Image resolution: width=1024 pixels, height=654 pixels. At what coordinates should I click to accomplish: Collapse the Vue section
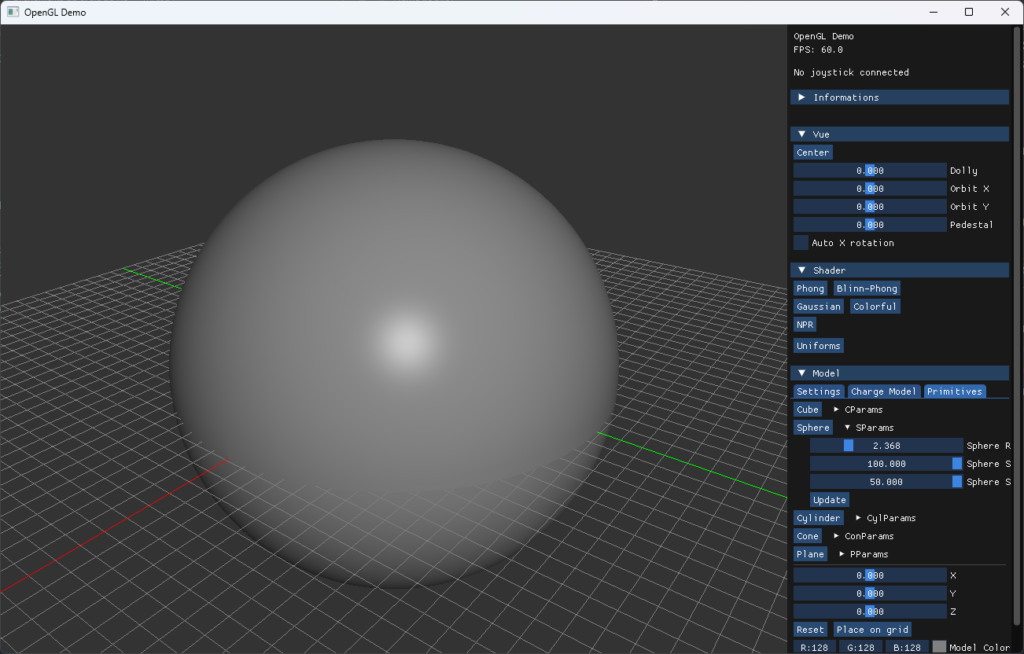point(899,134)
